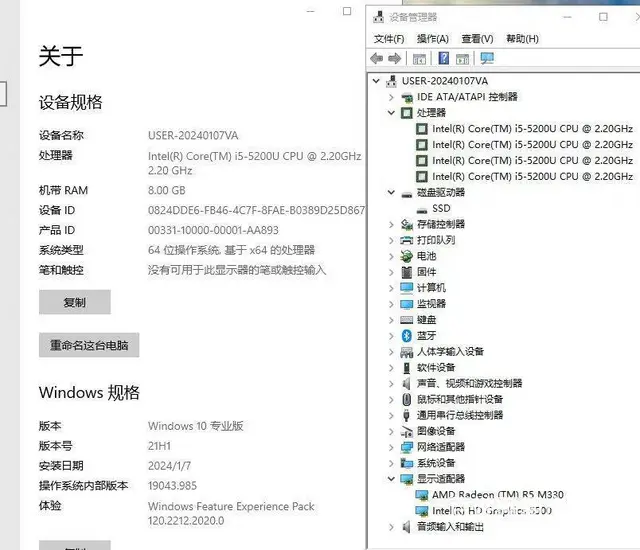
Task: Click the OS build 19043.985 value
Action: pyautogui.click(x=172, y=486)
